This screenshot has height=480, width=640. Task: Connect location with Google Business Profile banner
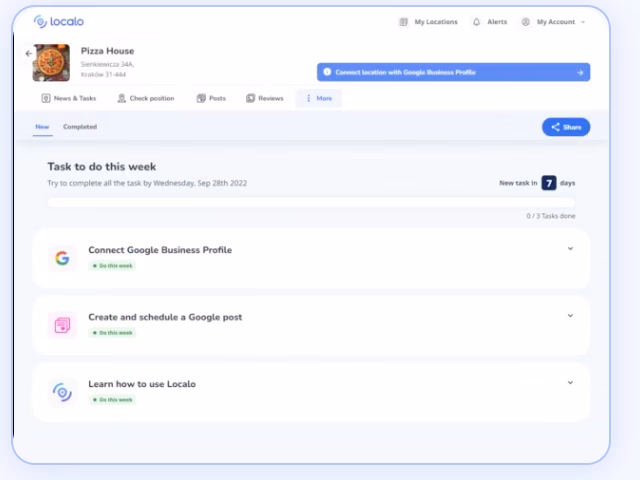coord(453,72)
